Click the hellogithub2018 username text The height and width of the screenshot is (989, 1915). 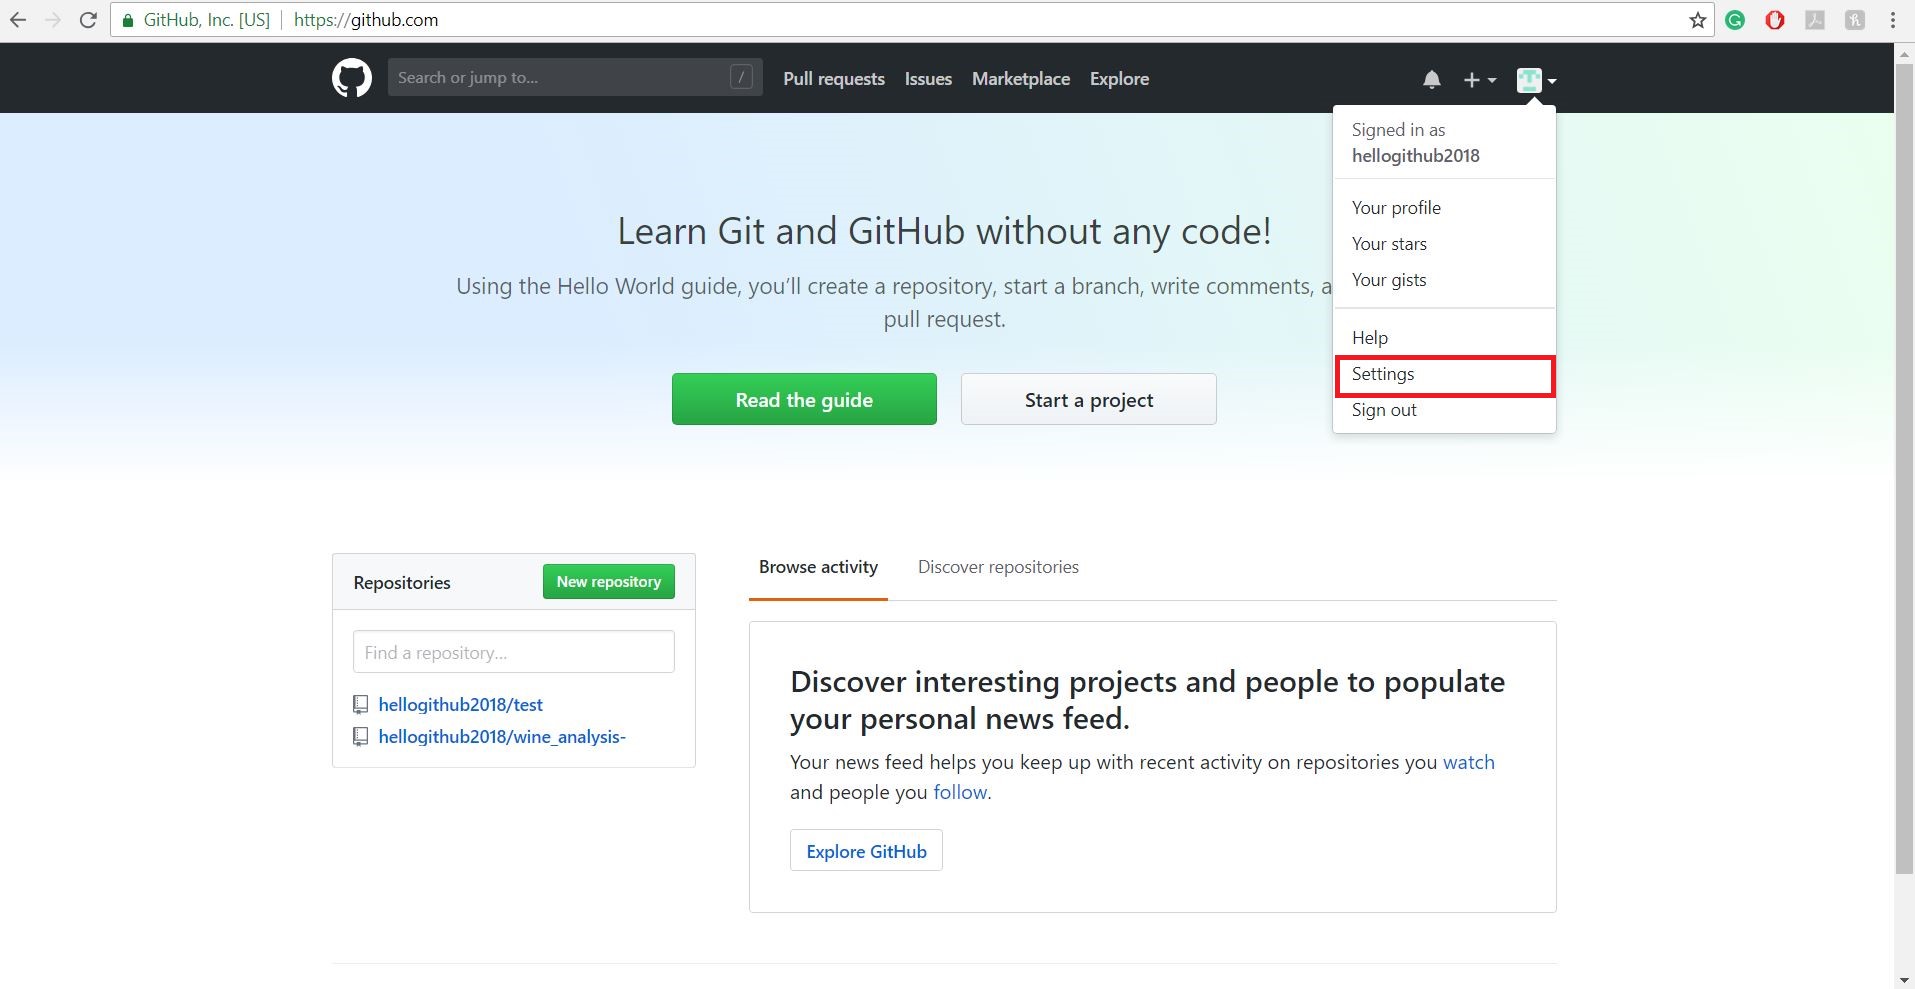[x=1415, y=156]
